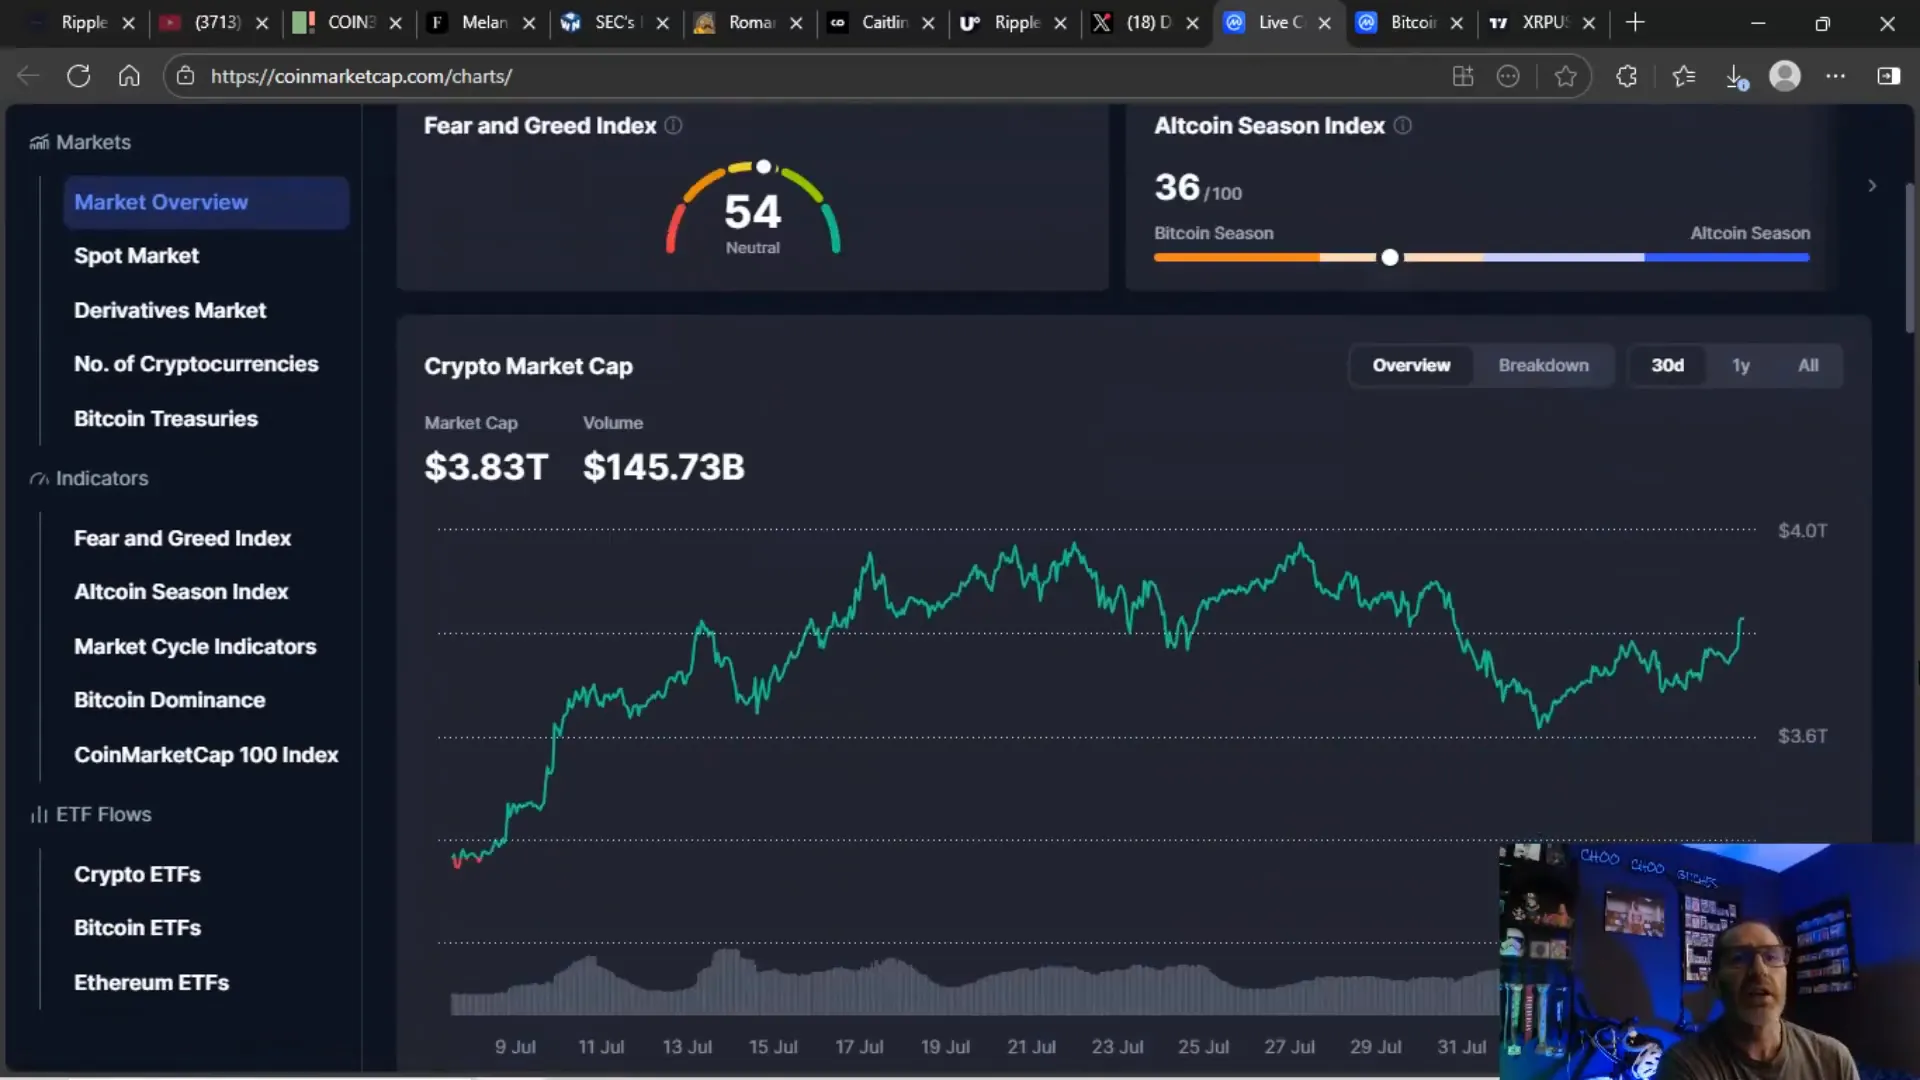1920x1080 pixels.
Task: Close the XRPUS tab
Action: click(1589, 23)
